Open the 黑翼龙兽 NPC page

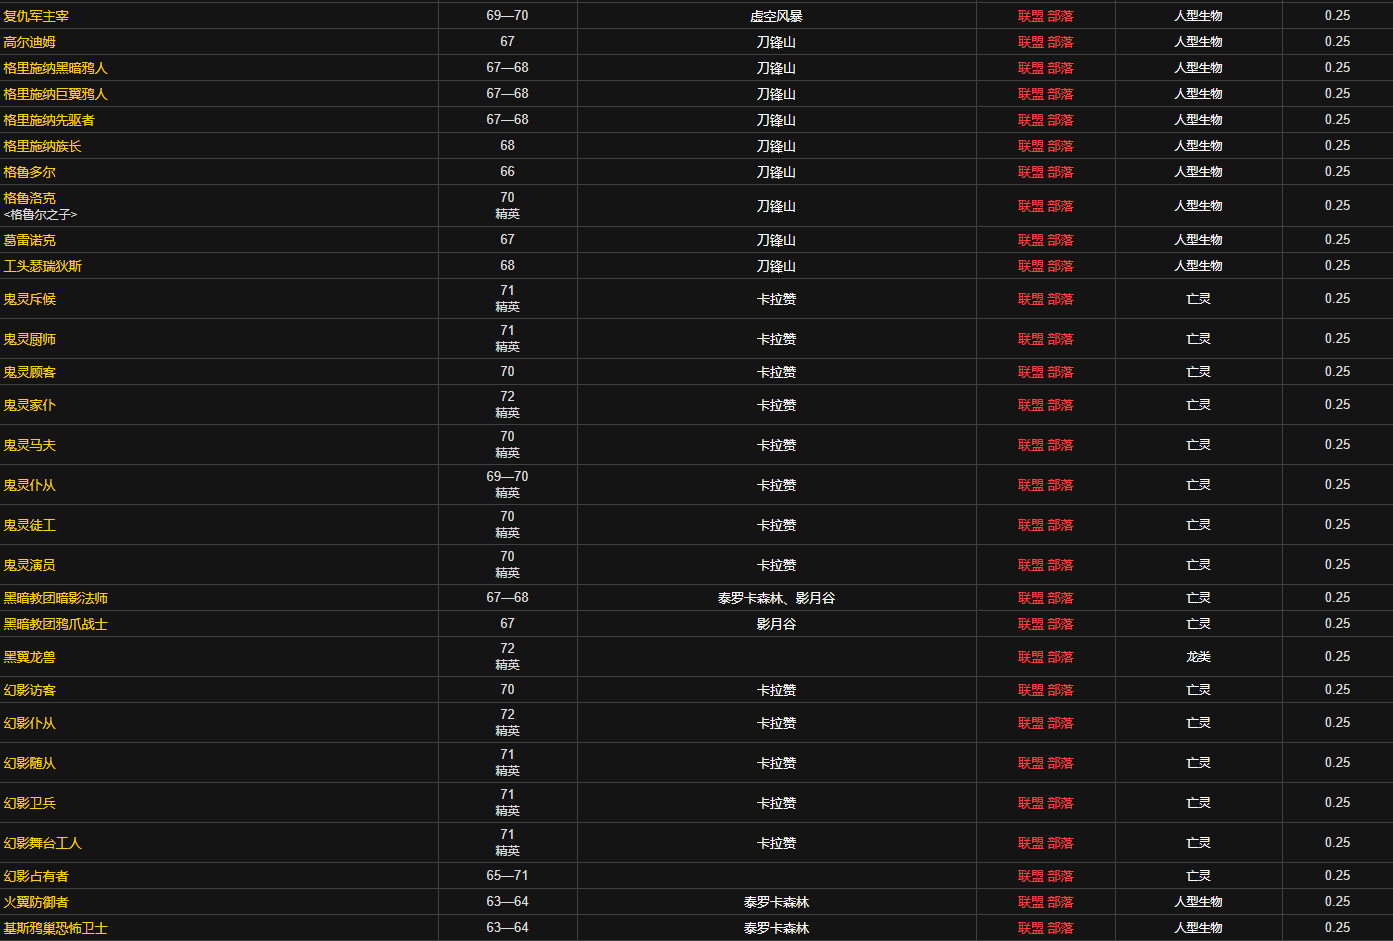coord(30,657)
